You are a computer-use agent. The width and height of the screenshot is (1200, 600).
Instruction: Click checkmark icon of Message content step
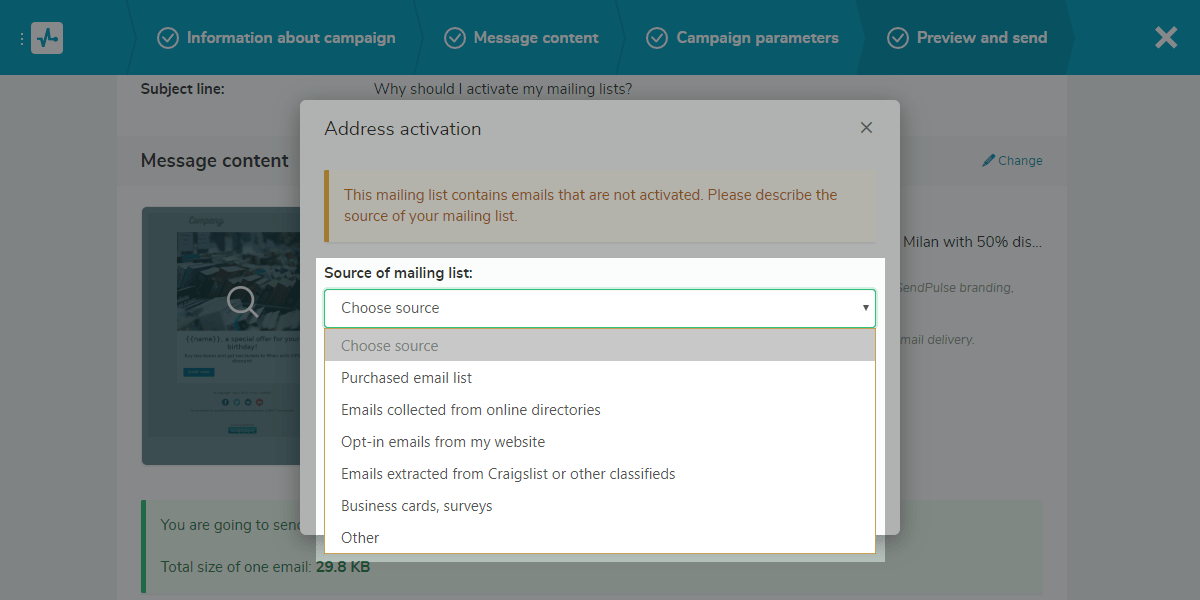[x=455, y=38]
